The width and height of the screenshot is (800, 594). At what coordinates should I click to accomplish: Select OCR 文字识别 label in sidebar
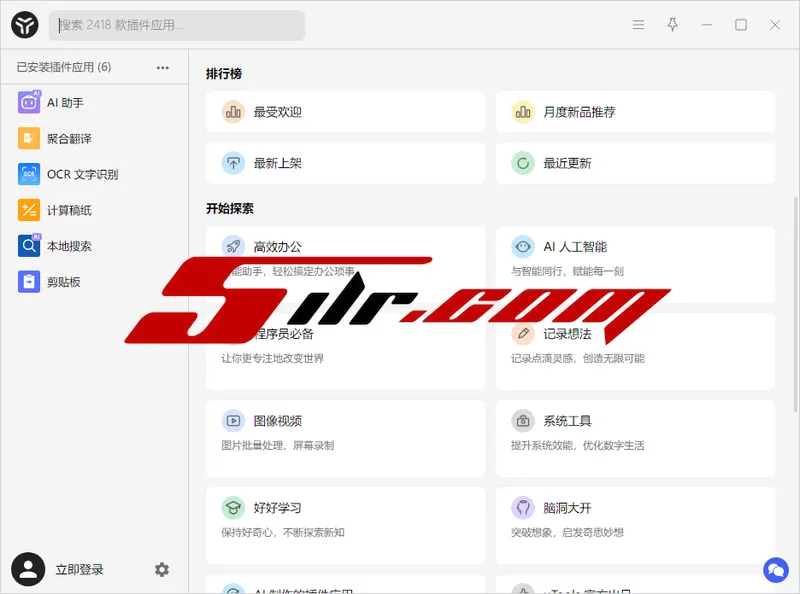coord(83,175)
